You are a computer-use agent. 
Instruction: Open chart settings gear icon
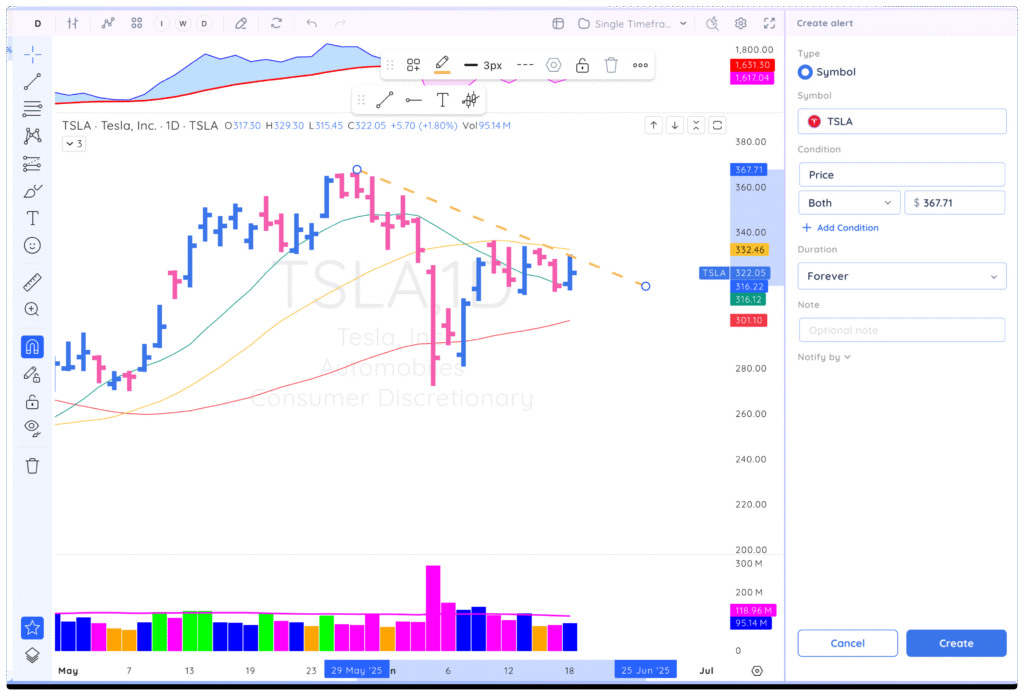[x=741, y=24]
